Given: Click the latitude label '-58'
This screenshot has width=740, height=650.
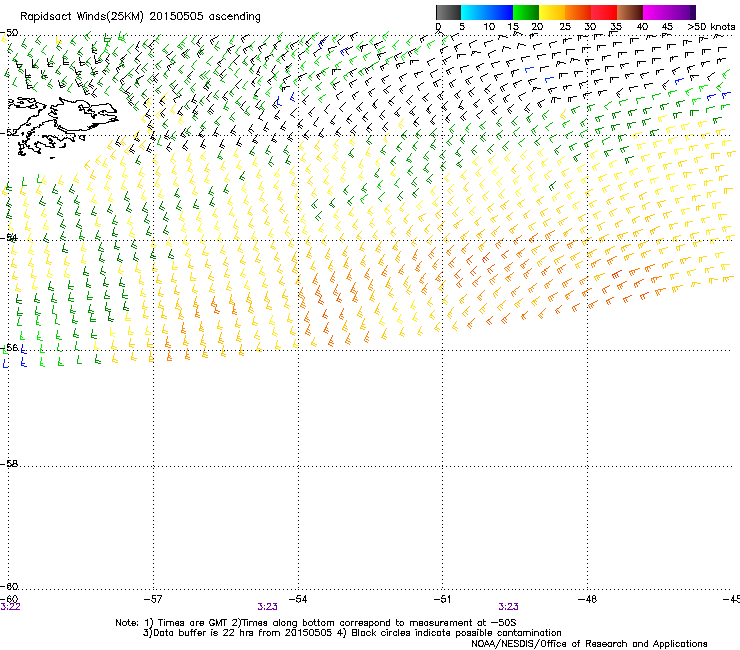Looking at the screenshot, I should tap(9, 464).
